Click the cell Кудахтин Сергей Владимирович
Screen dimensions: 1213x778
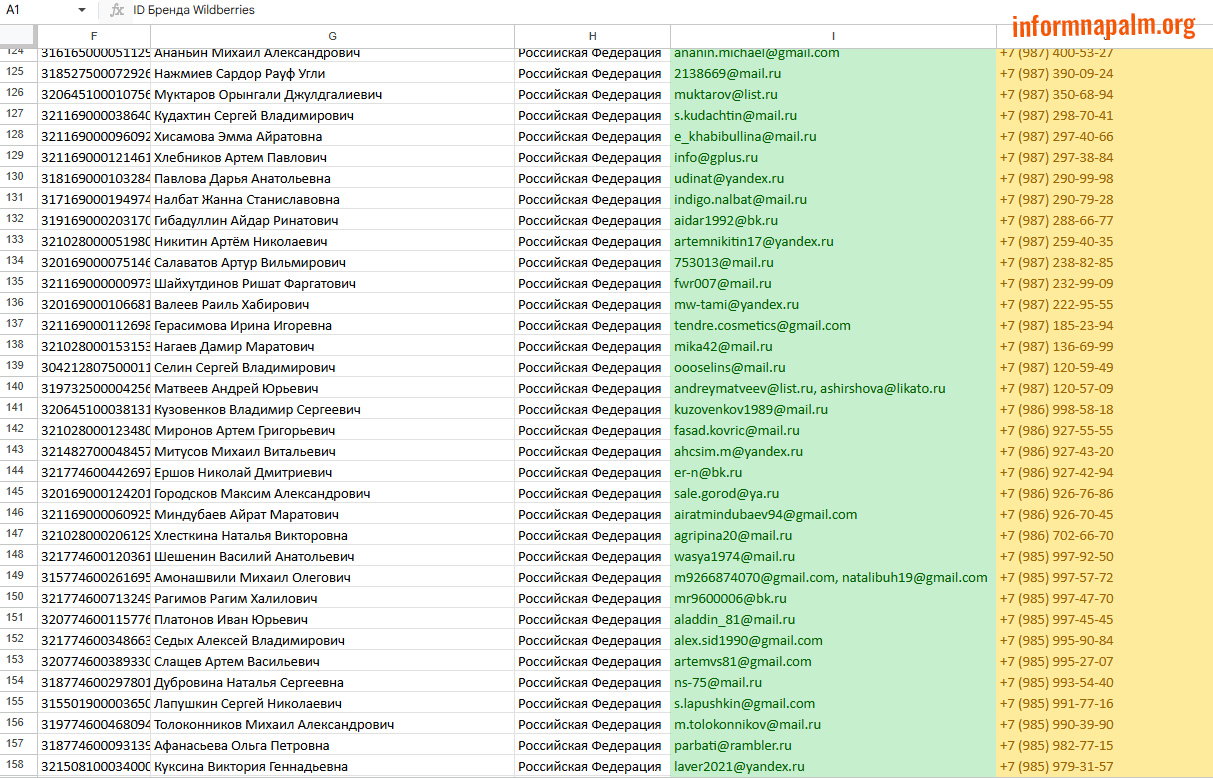pos(332,115)
